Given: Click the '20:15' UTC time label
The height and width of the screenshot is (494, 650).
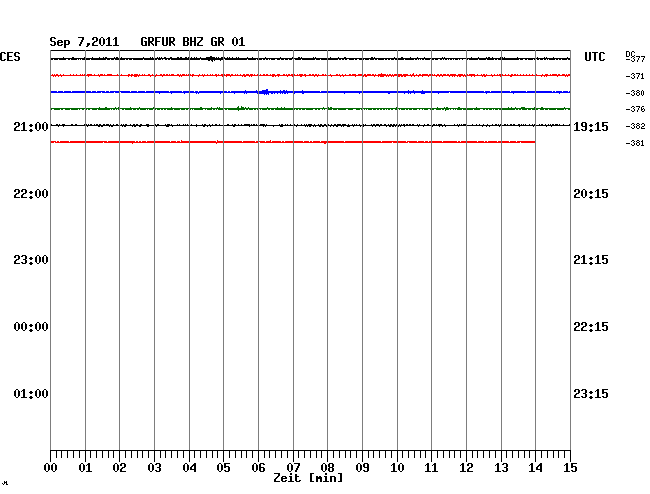Looking at the screenshot, I should pos(591,194).
